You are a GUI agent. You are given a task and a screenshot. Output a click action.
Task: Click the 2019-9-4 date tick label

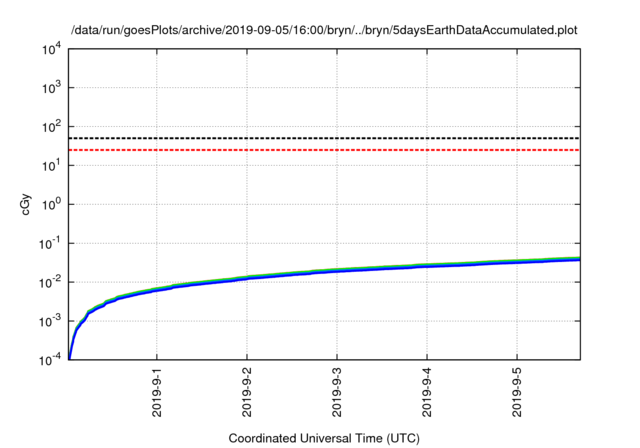[427, 393]
